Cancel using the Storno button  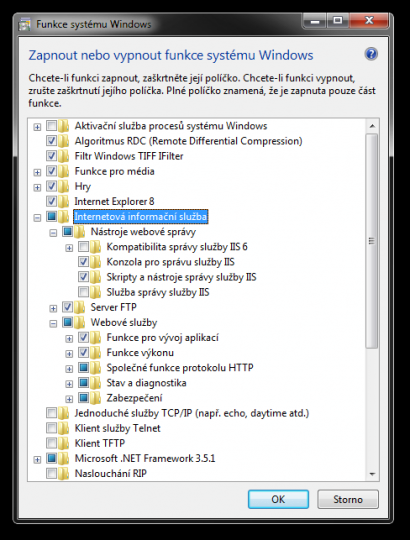point(348,499)
